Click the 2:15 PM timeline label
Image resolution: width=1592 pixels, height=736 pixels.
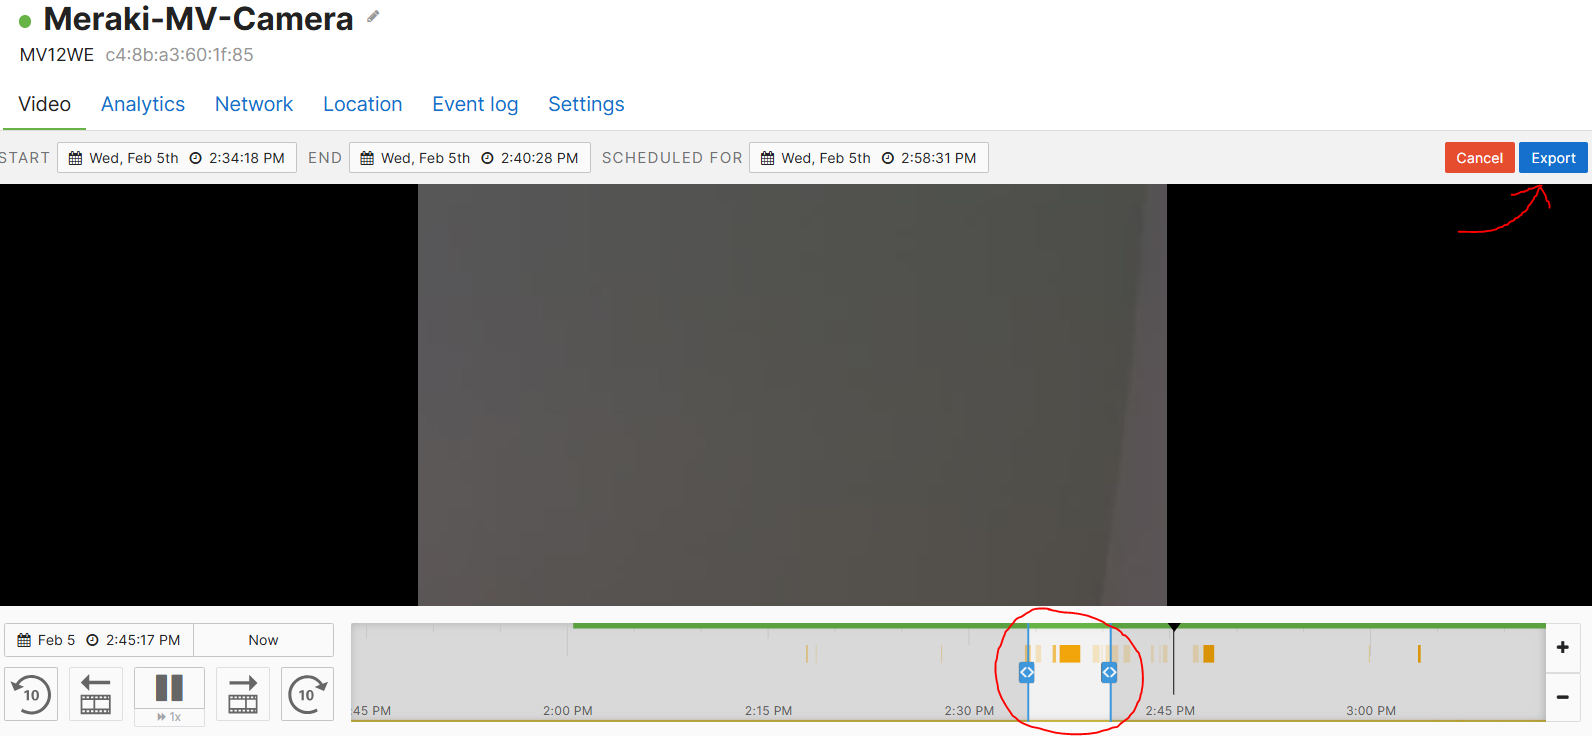pos(768,711)
